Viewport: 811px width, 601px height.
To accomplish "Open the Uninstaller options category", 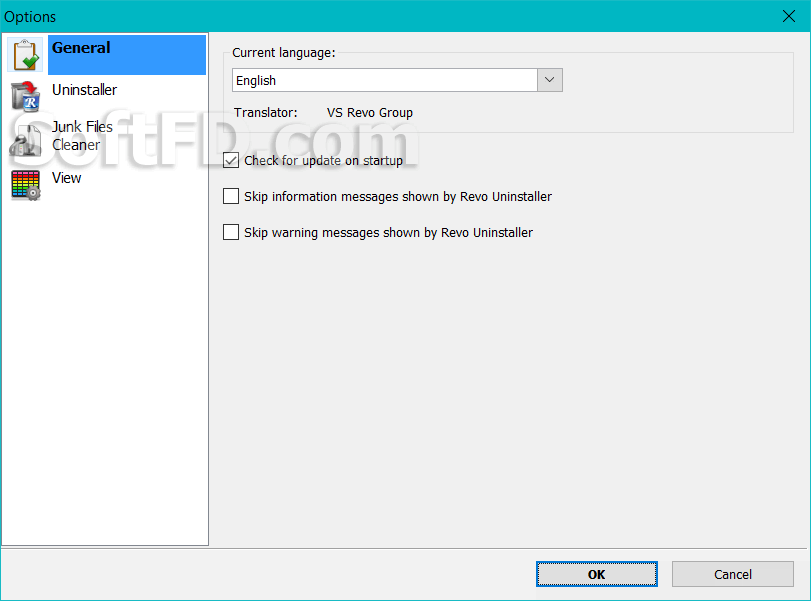I will pyautogui.click(x=85, y=90).
